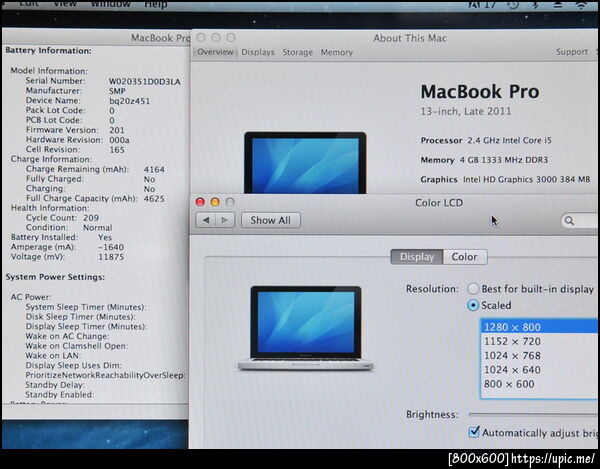Click the Condition value Normal
The width and height of the screenshot is (600, 469).
click(98, 228)
